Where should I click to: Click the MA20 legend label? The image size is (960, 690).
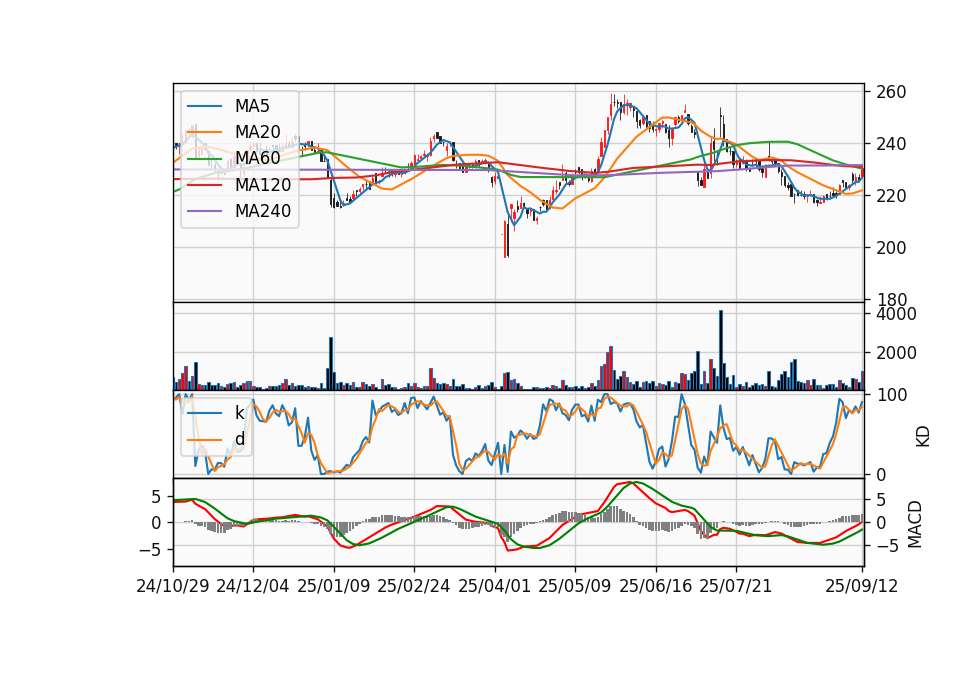pyautogui.click(x=257, y=132)
